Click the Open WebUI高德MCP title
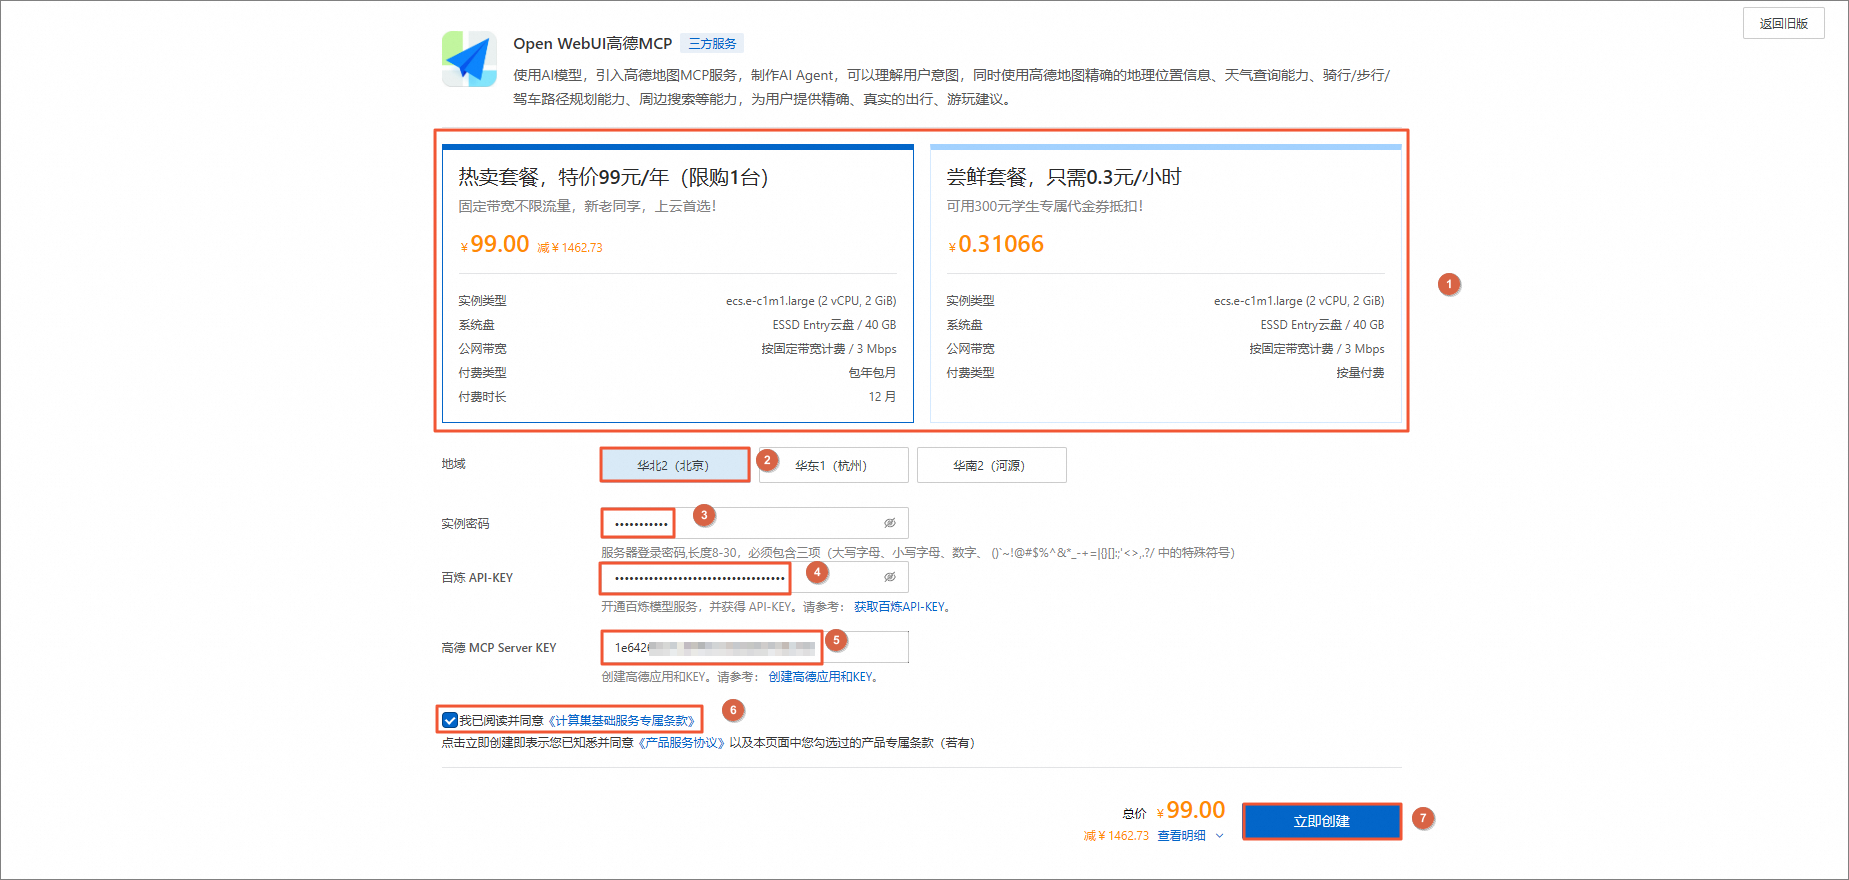The image size is (1849, 880). click(592, 44)
